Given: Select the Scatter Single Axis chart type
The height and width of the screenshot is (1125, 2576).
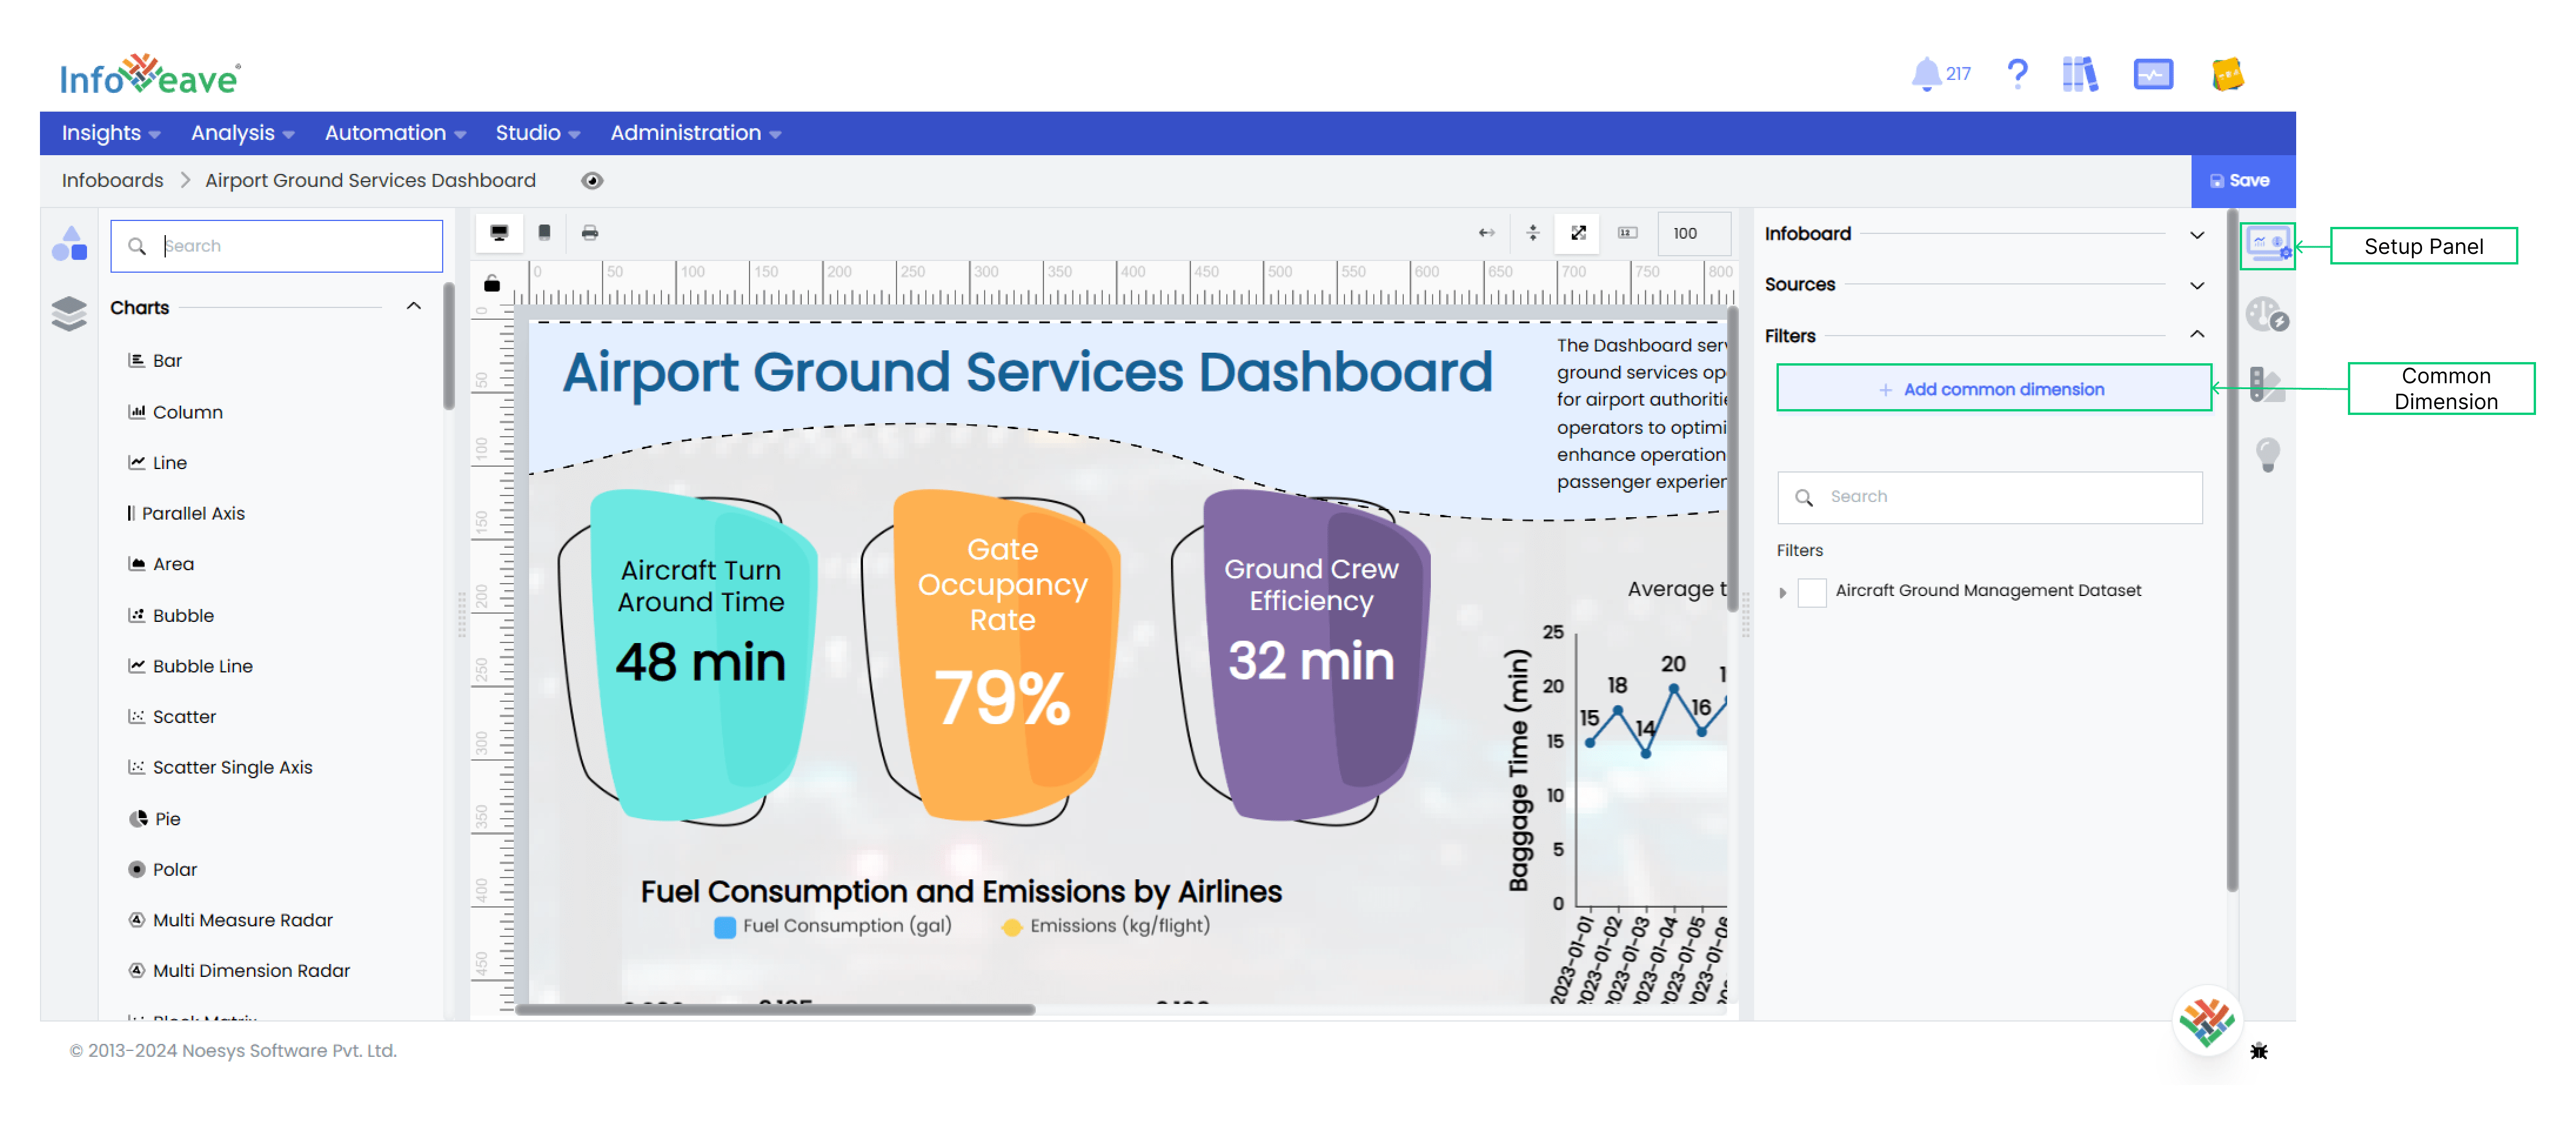Looking at the screenshot, I should [220, 768].
